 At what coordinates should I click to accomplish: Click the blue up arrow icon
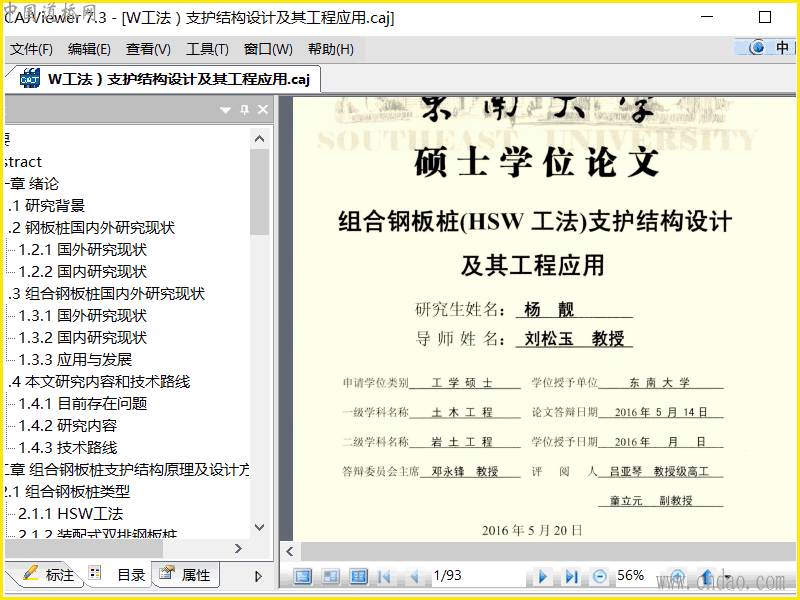(707, 577)
